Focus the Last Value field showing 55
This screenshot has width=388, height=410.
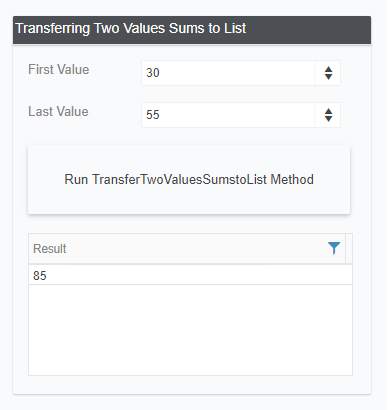coord(228,115)
